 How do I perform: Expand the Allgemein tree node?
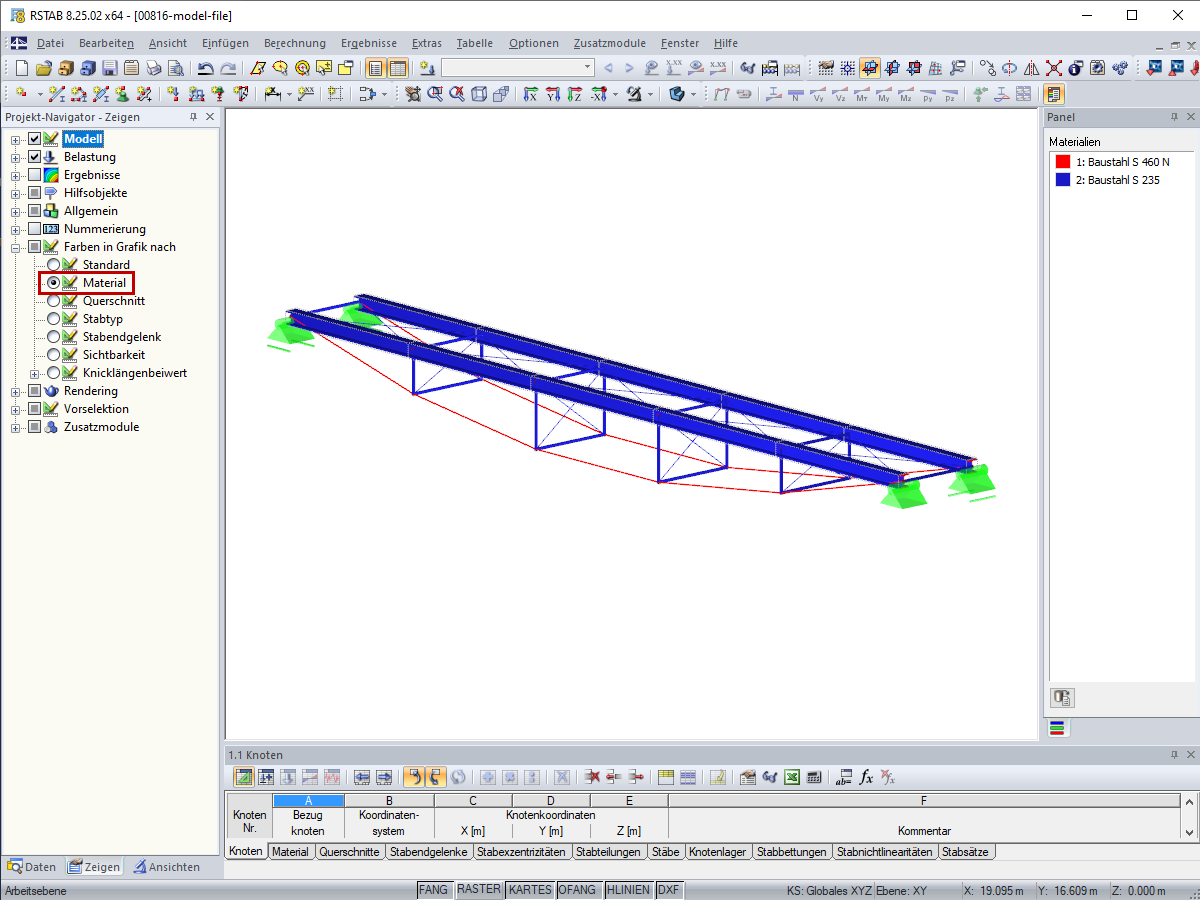tap(16, 211)
